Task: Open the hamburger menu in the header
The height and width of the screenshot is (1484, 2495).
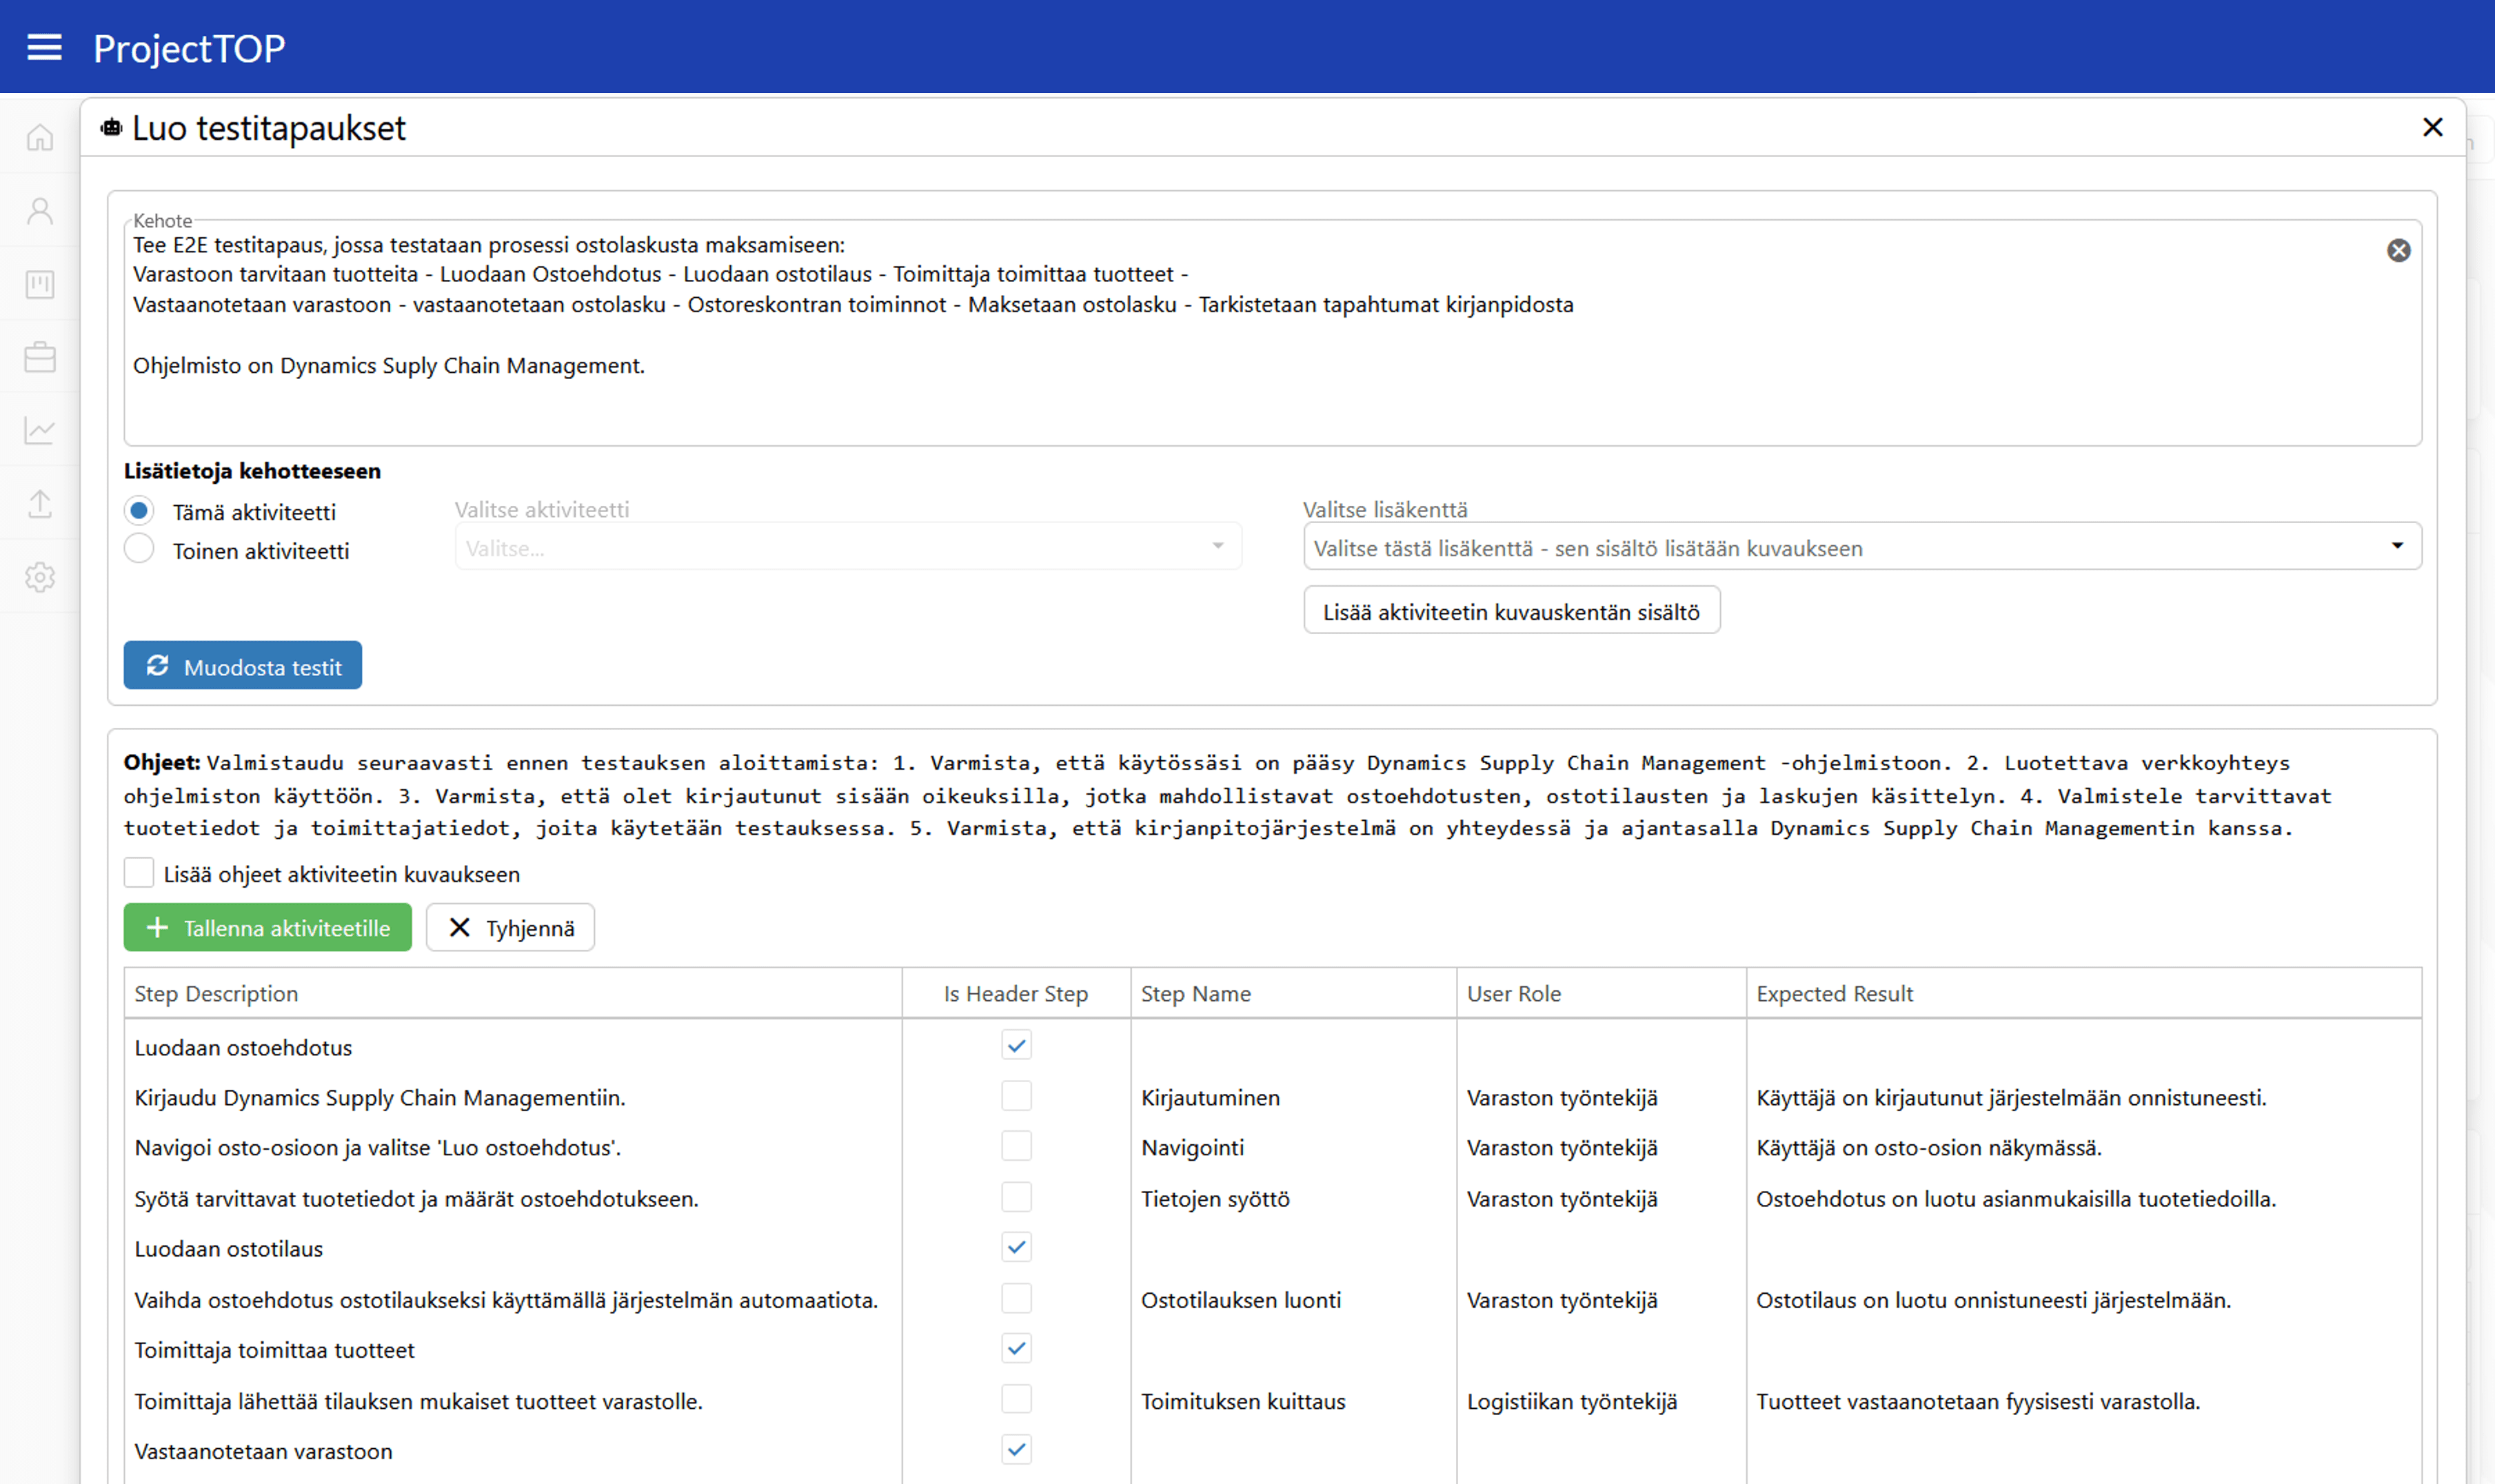Action: coord(44,47)
